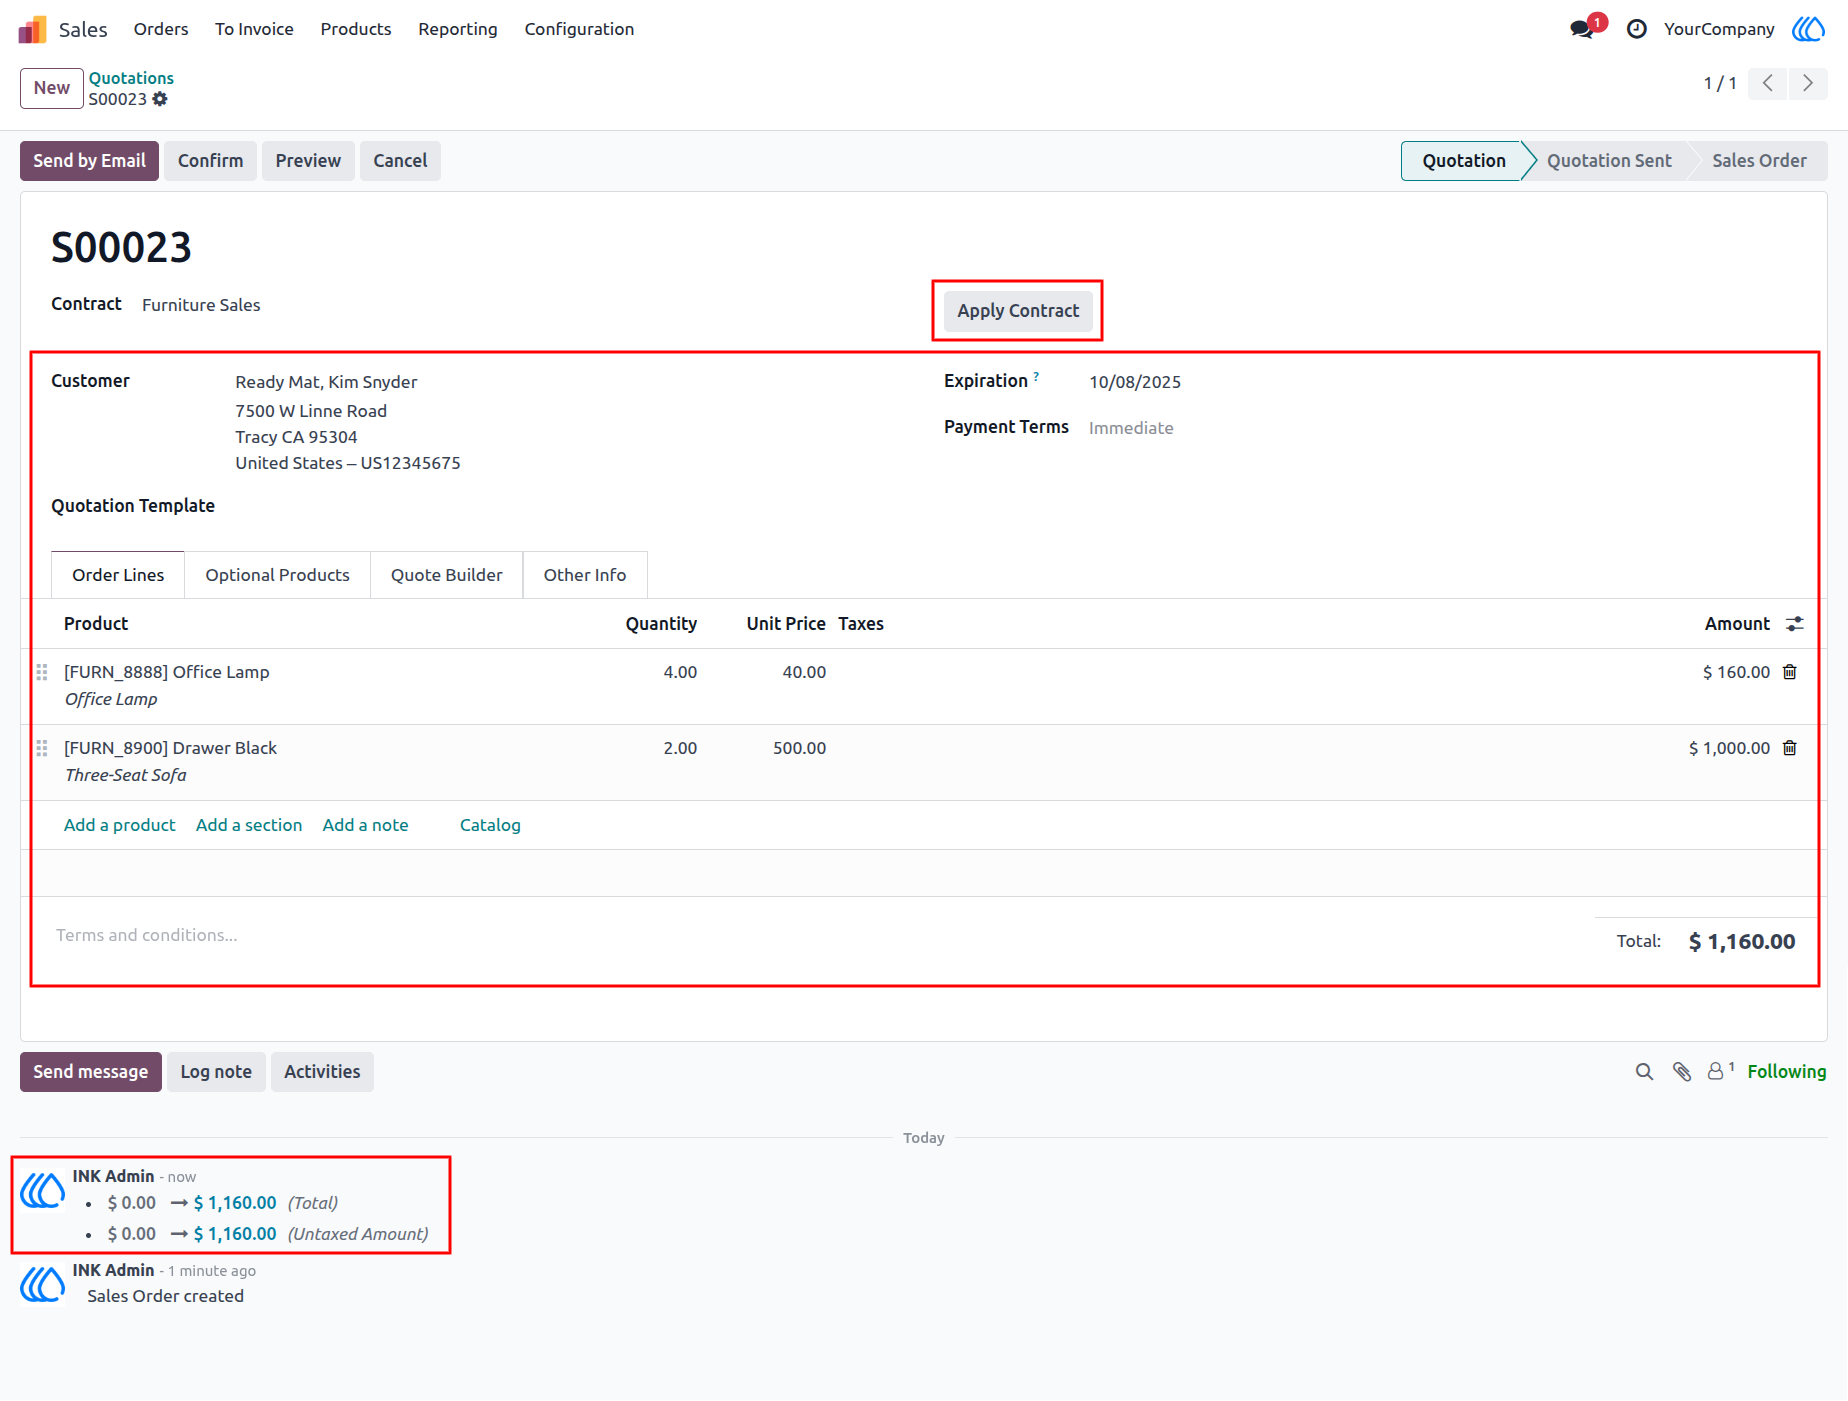Click INK Admin avatar on latest message
Viewport: 1848px width, 1401px height.
click(43, 1191)
